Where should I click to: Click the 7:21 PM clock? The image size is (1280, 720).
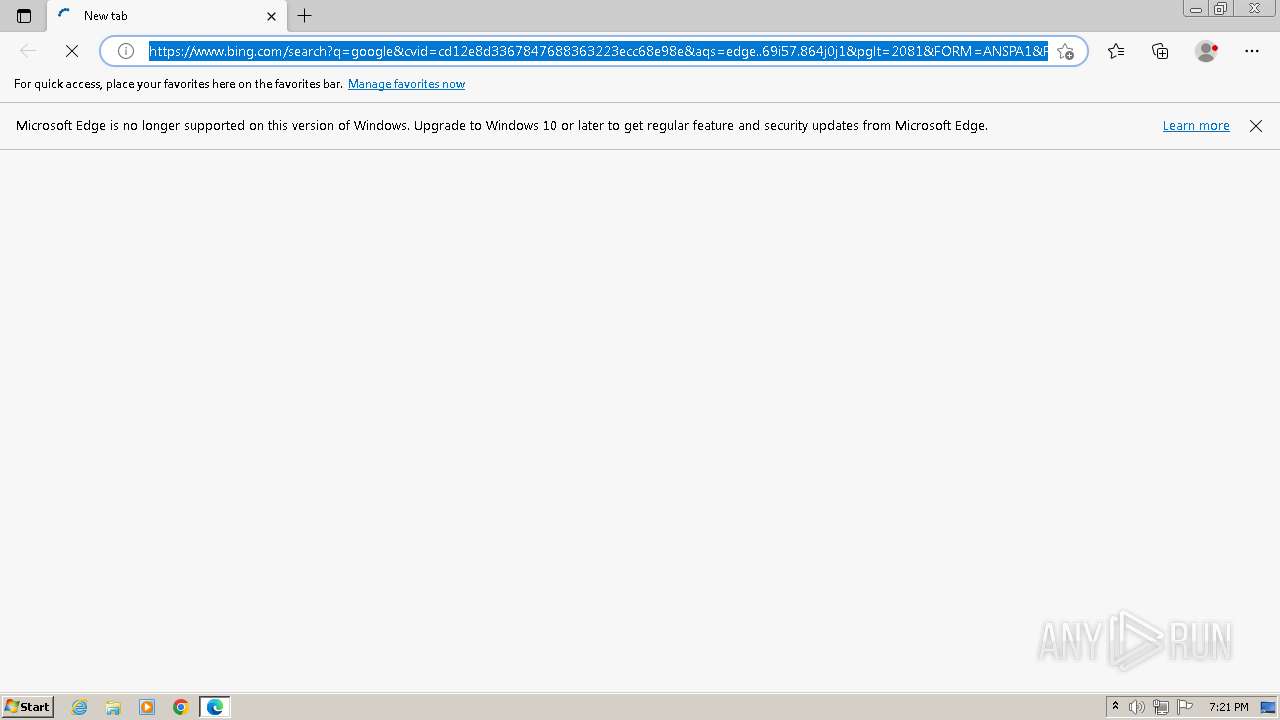1228,707
